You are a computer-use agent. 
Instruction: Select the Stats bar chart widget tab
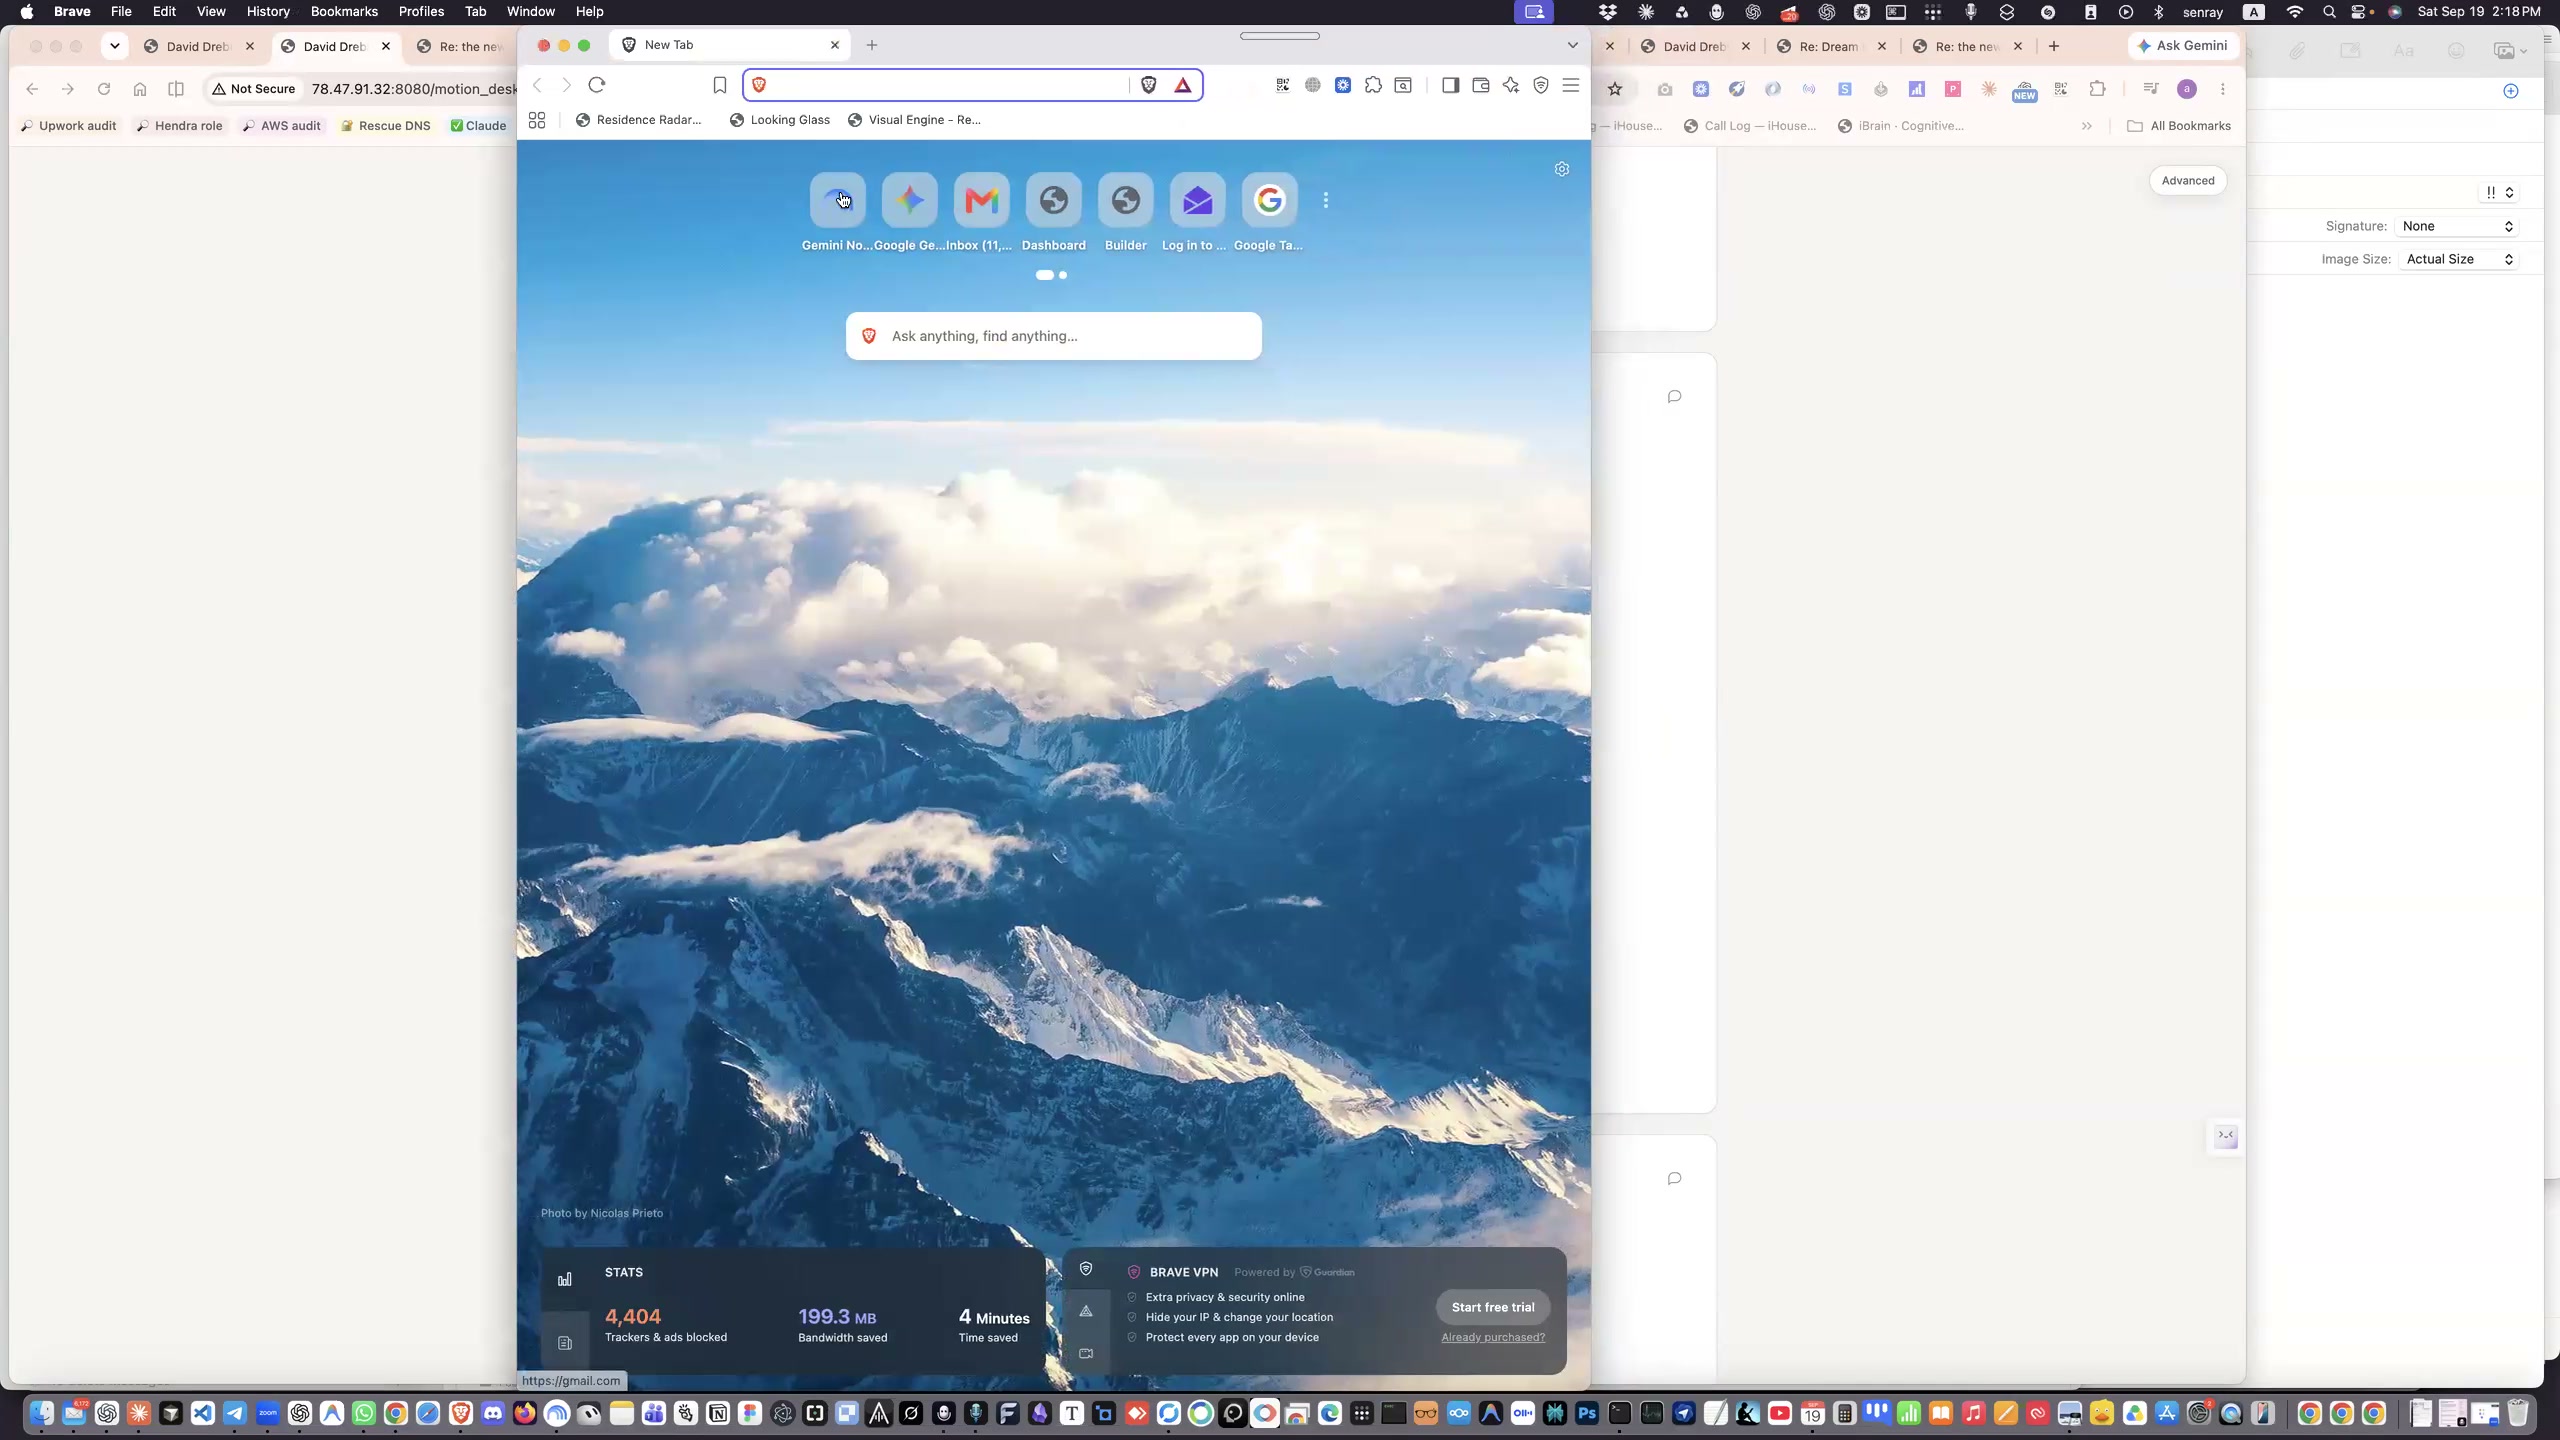pos(565,1279)
